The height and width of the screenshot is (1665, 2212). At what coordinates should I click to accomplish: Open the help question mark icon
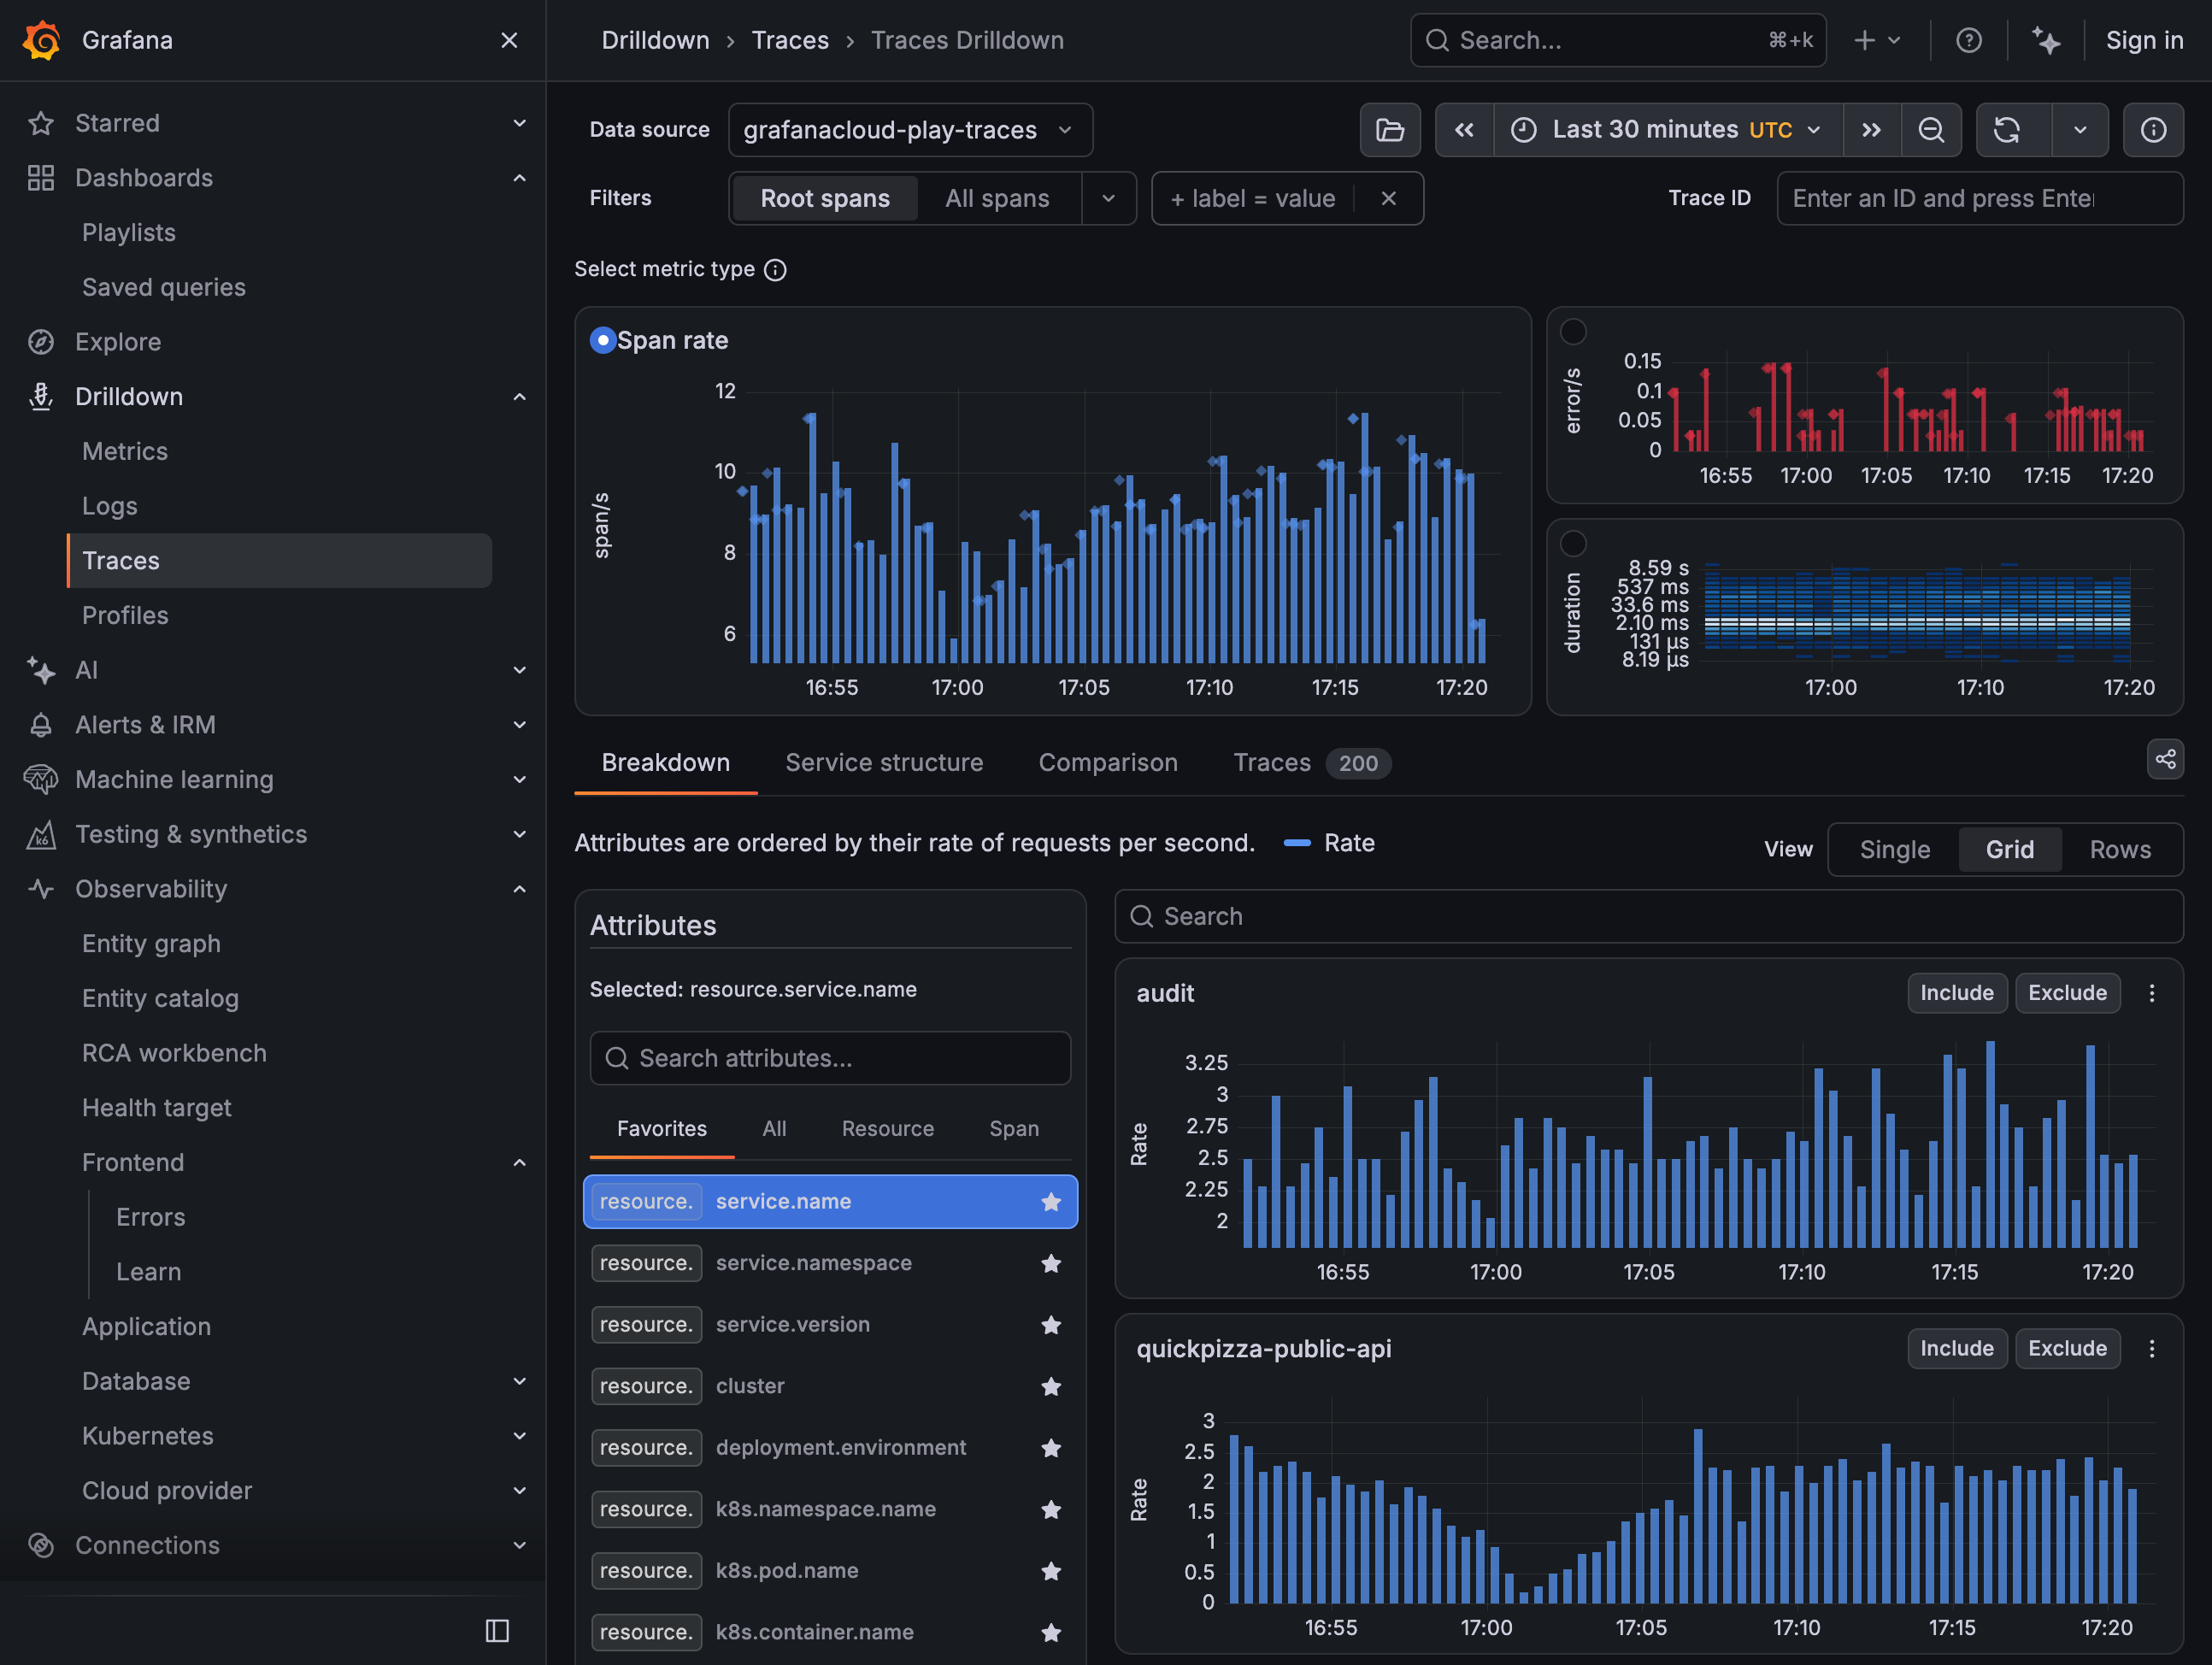coord(1968,40)
